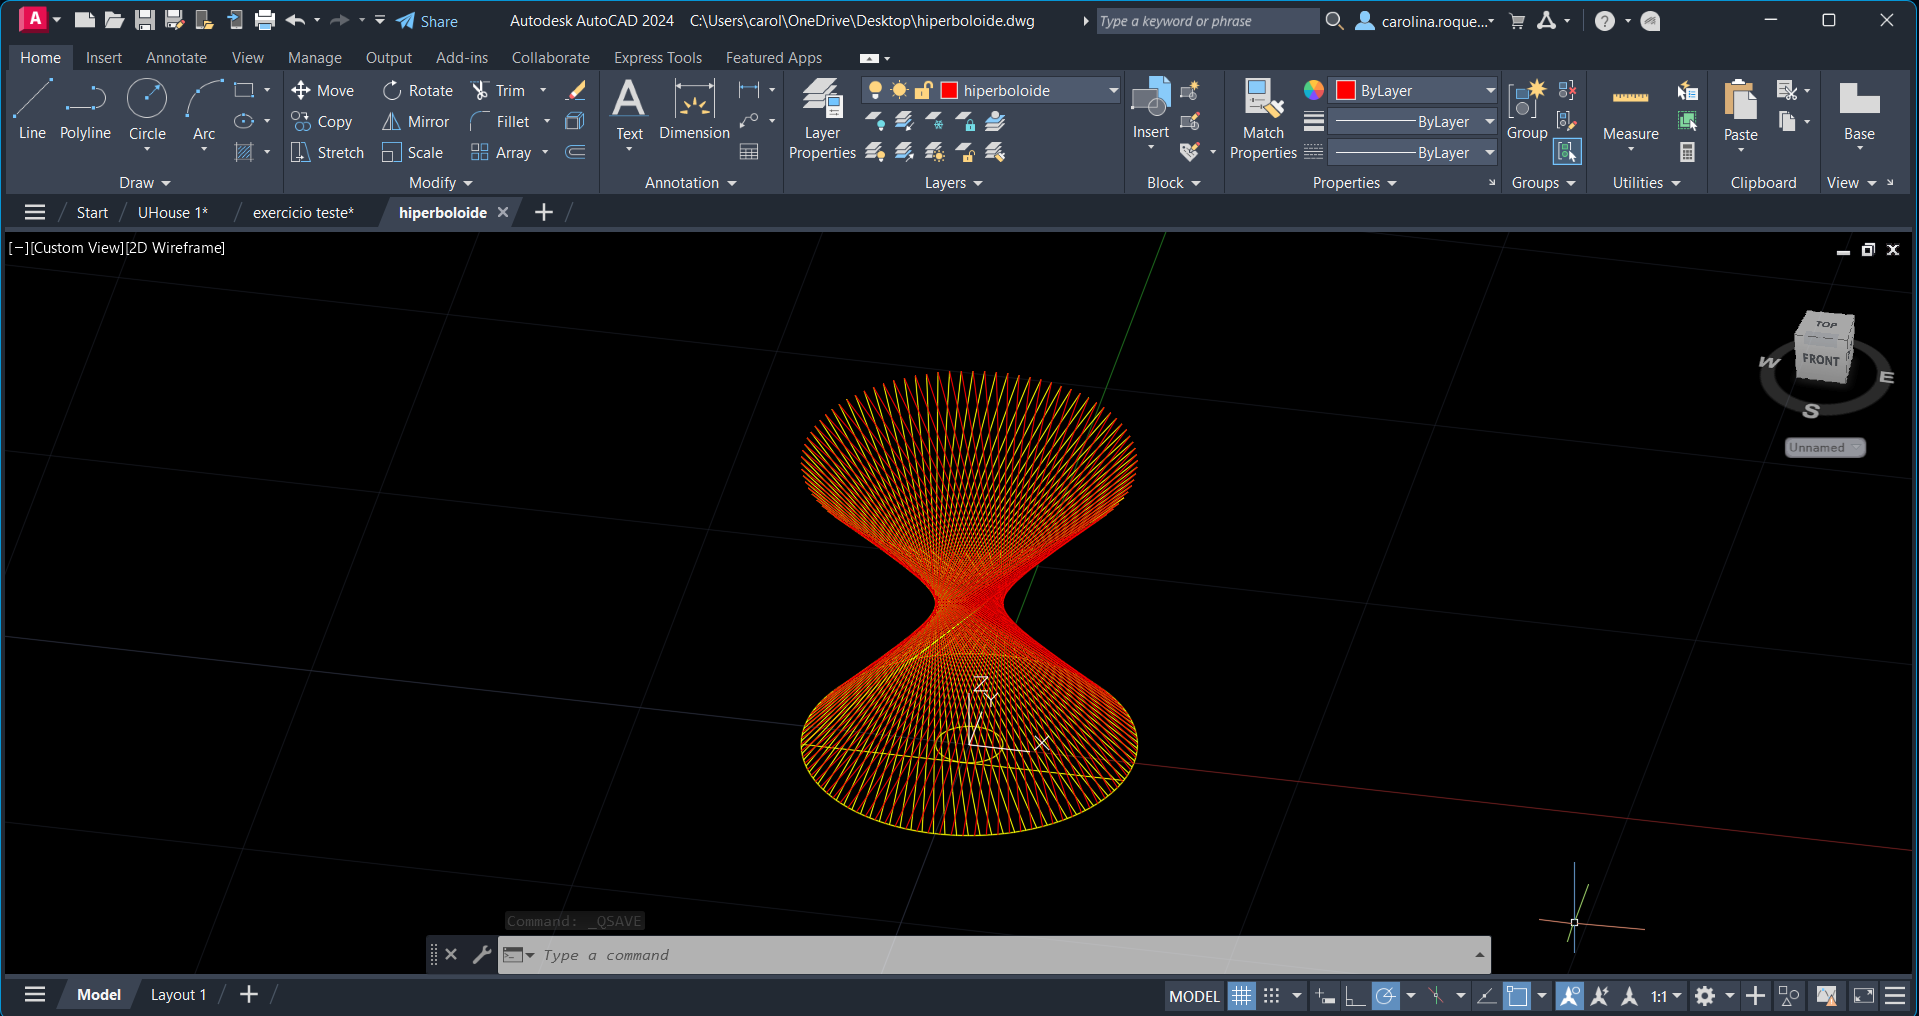The height and width of the screenshot is (1016, 1919).
Task: Switch to Layout 1
Action: click(x=178, y=995)
